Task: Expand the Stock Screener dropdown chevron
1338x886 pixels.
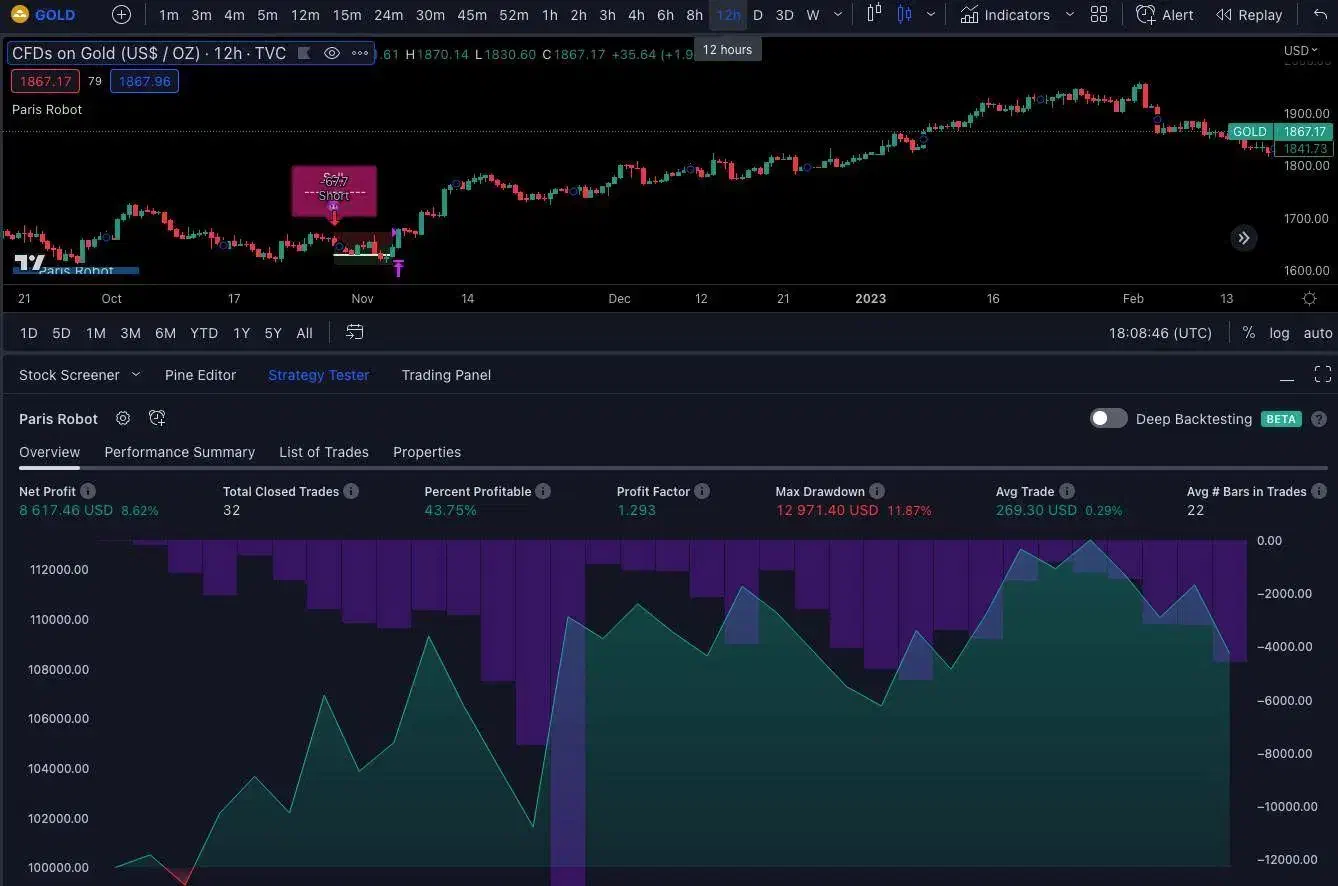Action: [137, 375]
